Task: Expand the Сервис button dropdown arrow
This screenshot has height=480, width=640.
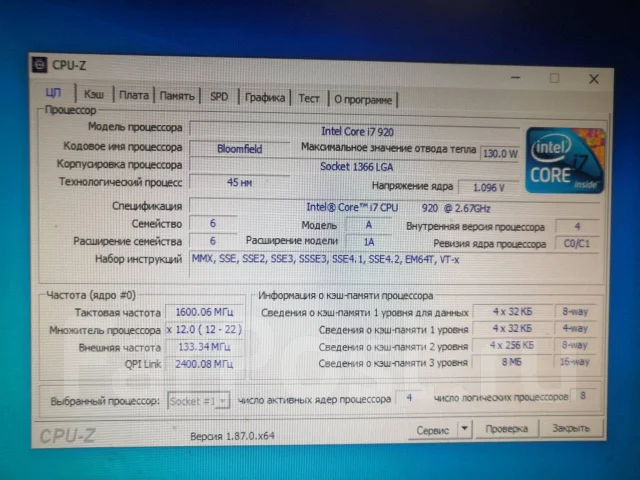Action: (464, 429)
